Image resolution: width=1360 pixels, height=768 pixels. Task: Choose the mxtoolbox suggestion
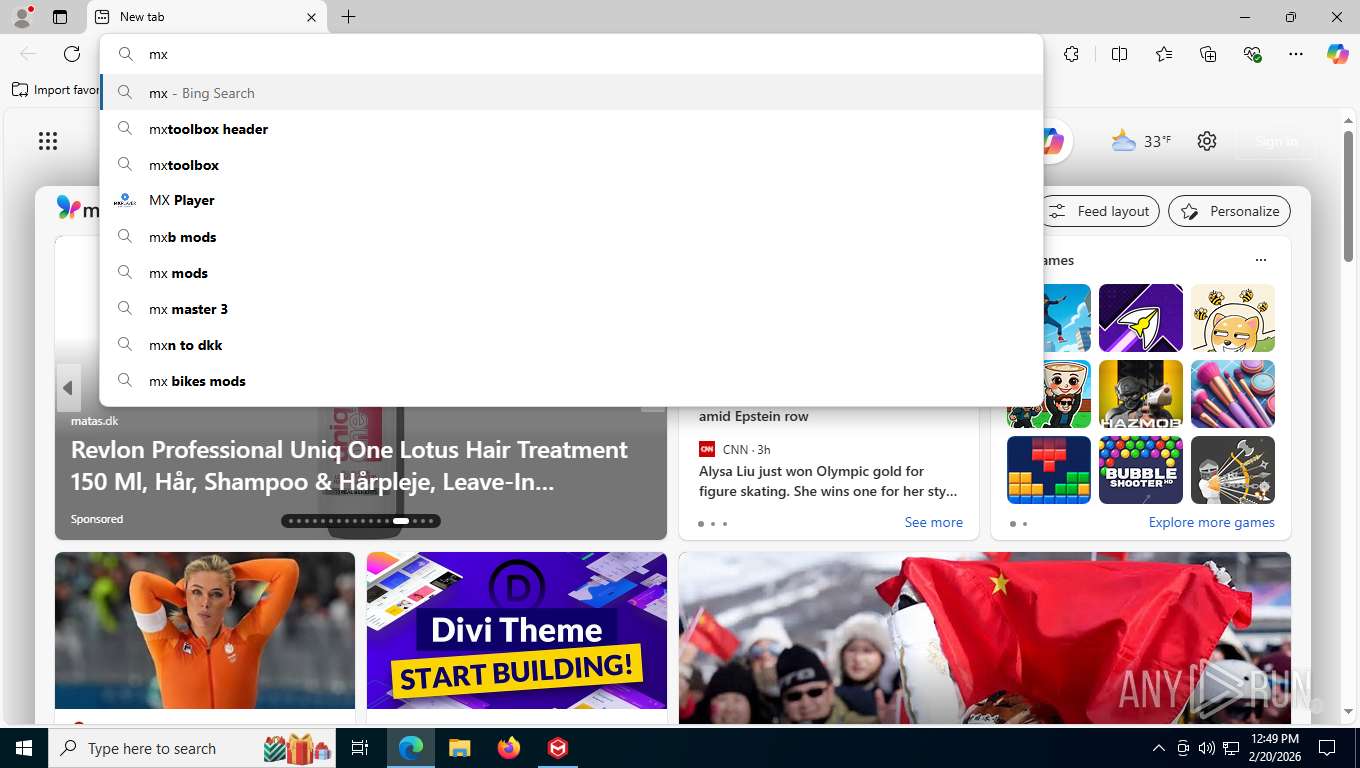click(x=571, y=165)
